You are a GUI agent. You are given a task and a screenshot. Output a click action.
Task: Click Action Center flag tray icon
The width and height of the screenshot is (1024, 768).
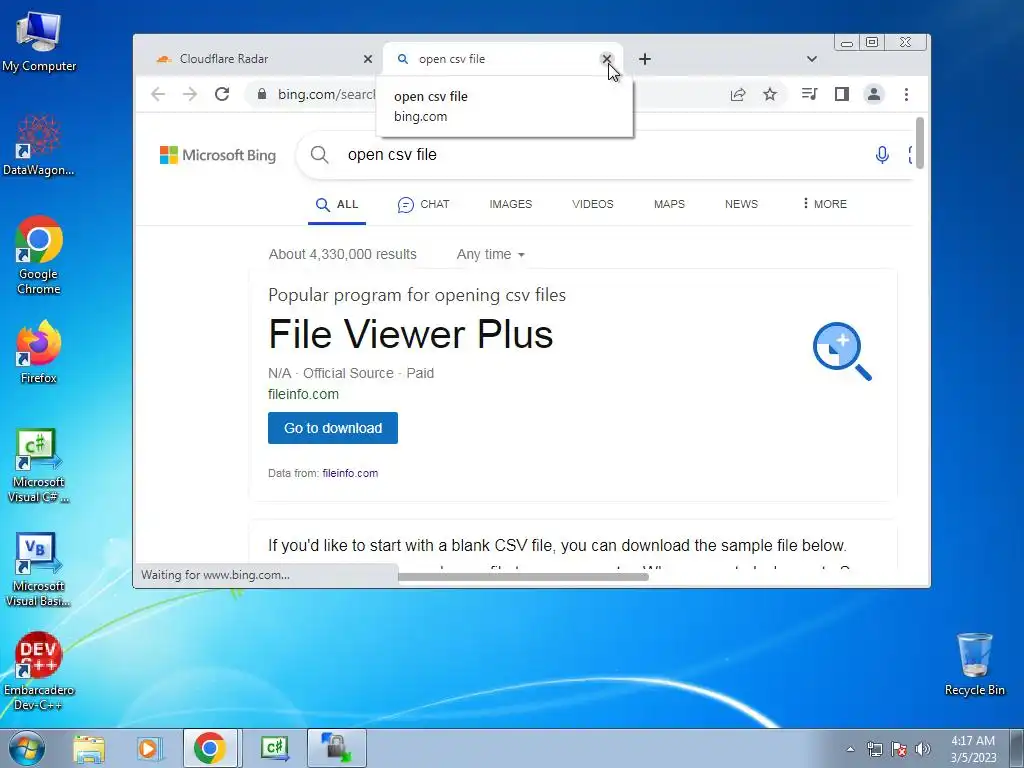[x=899, y=749]
